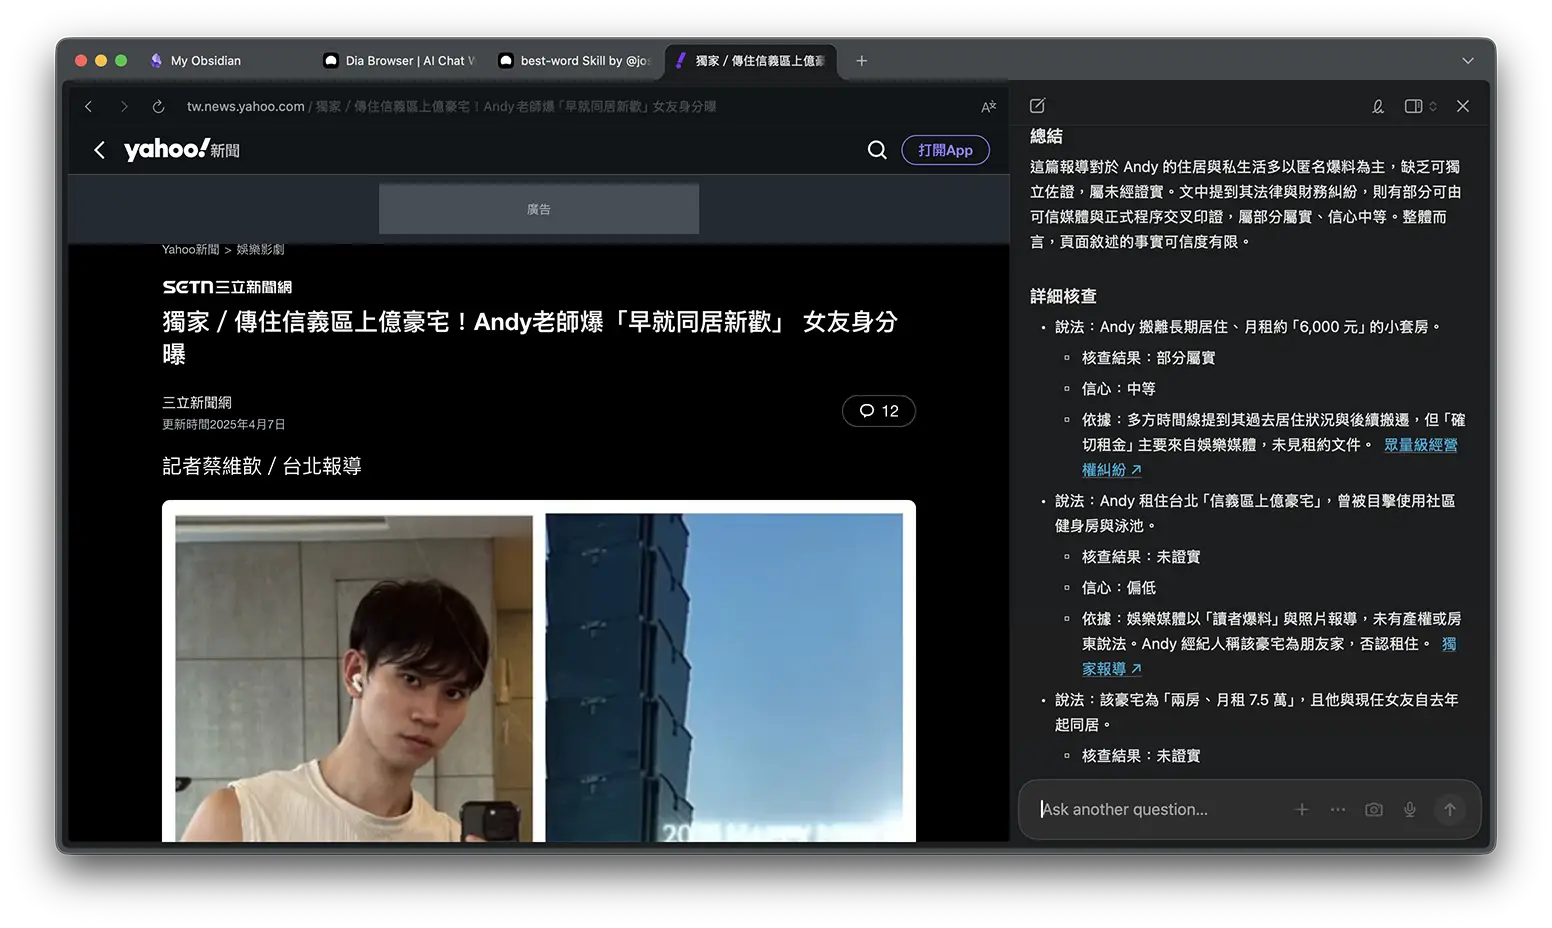Activate the microphone voice input icon
Image resolution: width=1552 pixels, height=928 pixels.
(1410, 810)
